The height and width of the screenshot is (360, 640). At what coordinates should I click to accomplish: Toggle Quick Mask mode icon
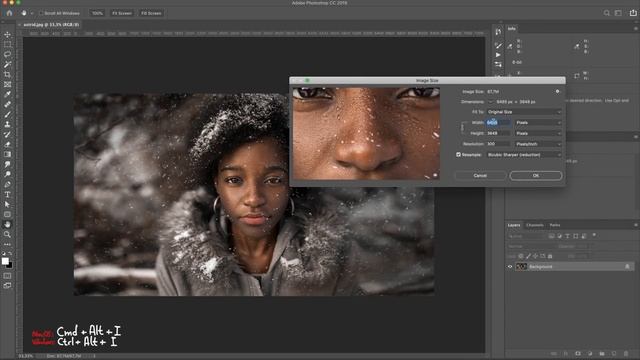point(7,276)
